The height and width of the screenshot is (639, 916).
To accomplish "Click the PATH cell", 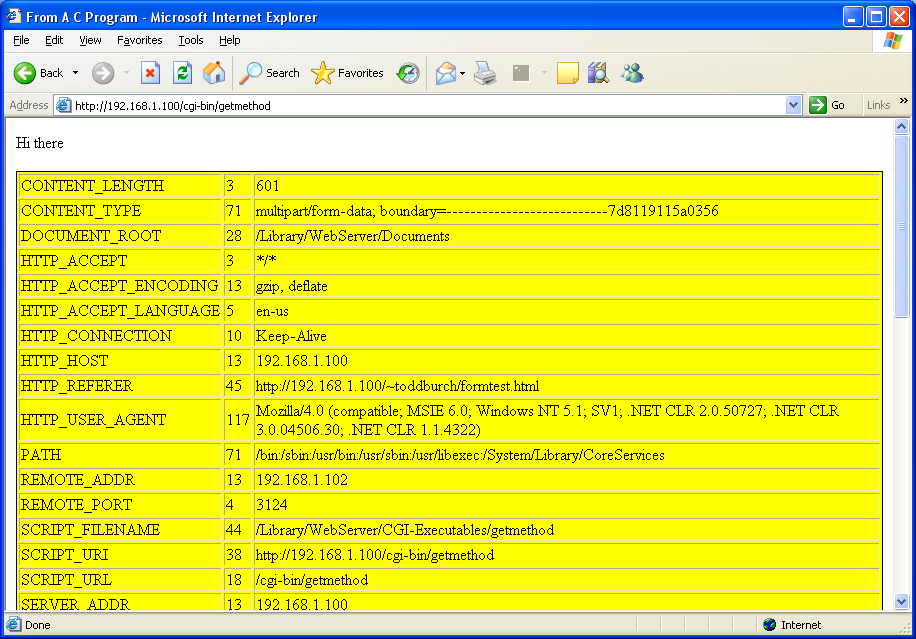I will coord(120,454).
